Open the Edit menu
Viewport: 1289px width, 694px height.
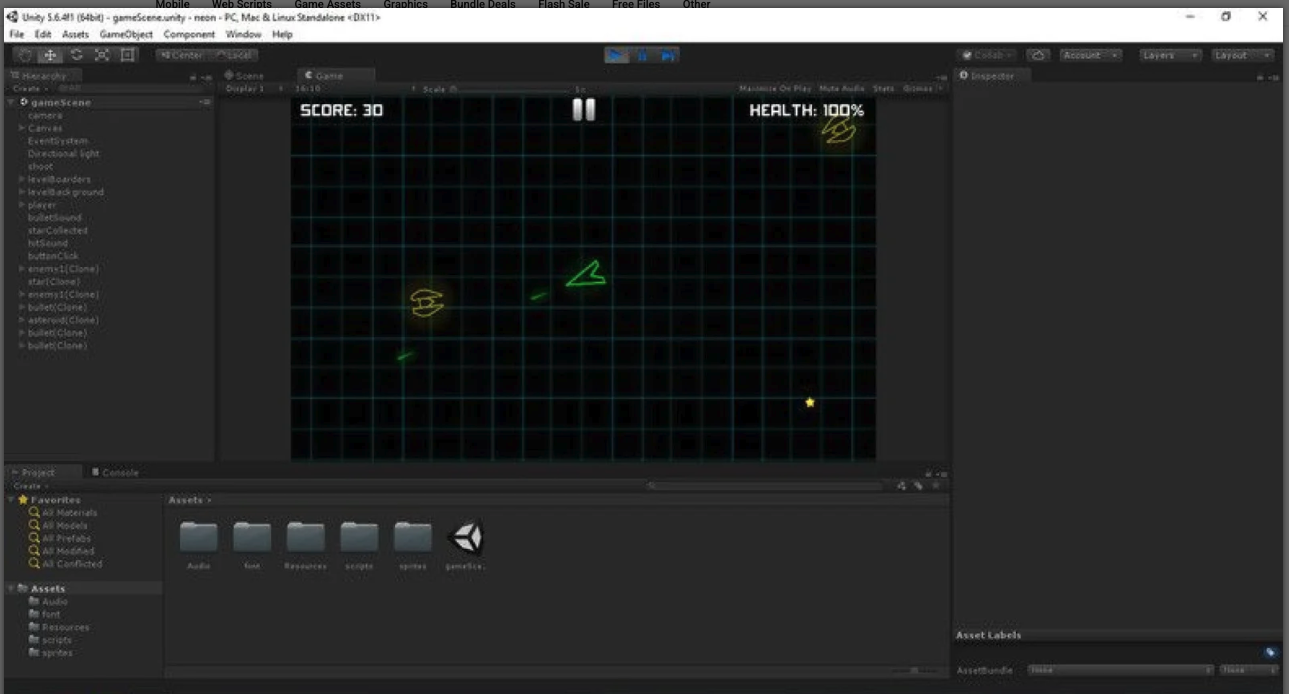tap(43, 34)
